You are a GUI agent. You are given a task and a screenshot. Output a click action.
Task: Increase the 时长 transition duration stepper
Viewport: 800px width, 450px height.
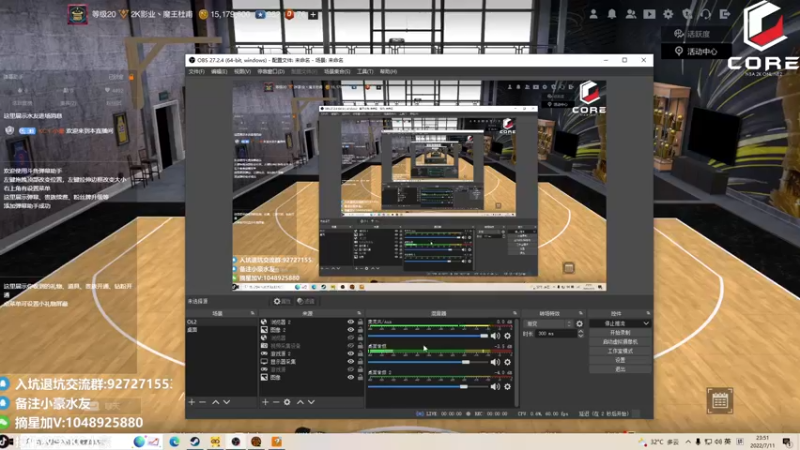click(580, 331)
